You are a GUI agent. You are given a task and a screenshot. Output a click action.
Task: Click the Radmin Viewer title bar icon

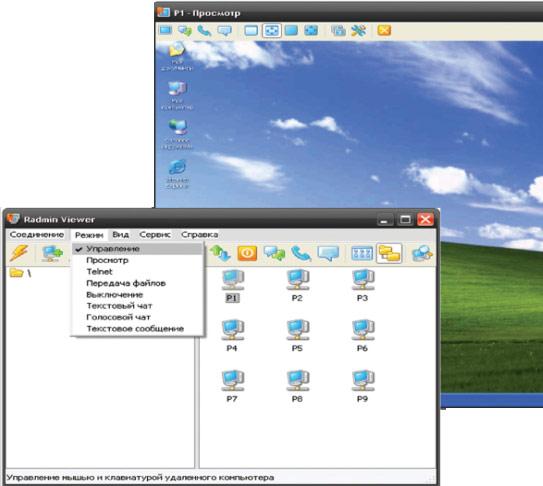click(13, 219)
